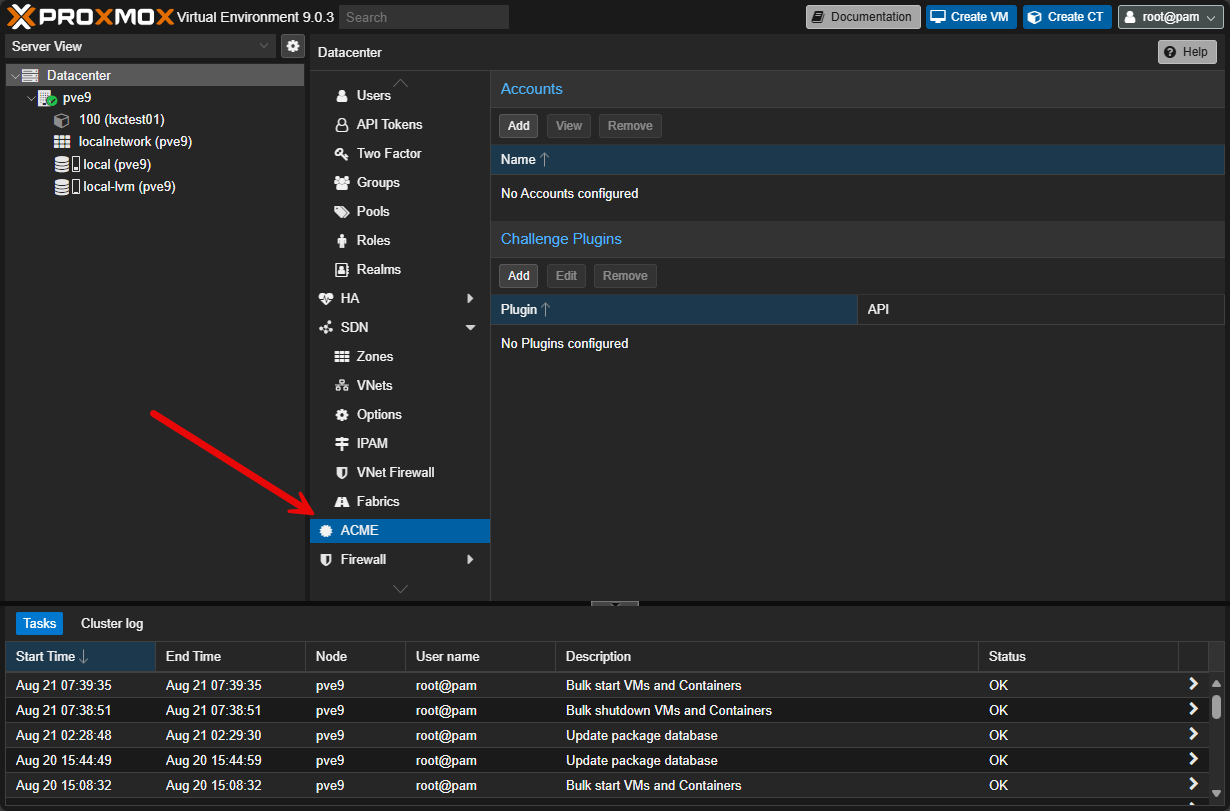Select the lxctest01 container icon in tree
Screen dimensions: 1230x811
62,120
